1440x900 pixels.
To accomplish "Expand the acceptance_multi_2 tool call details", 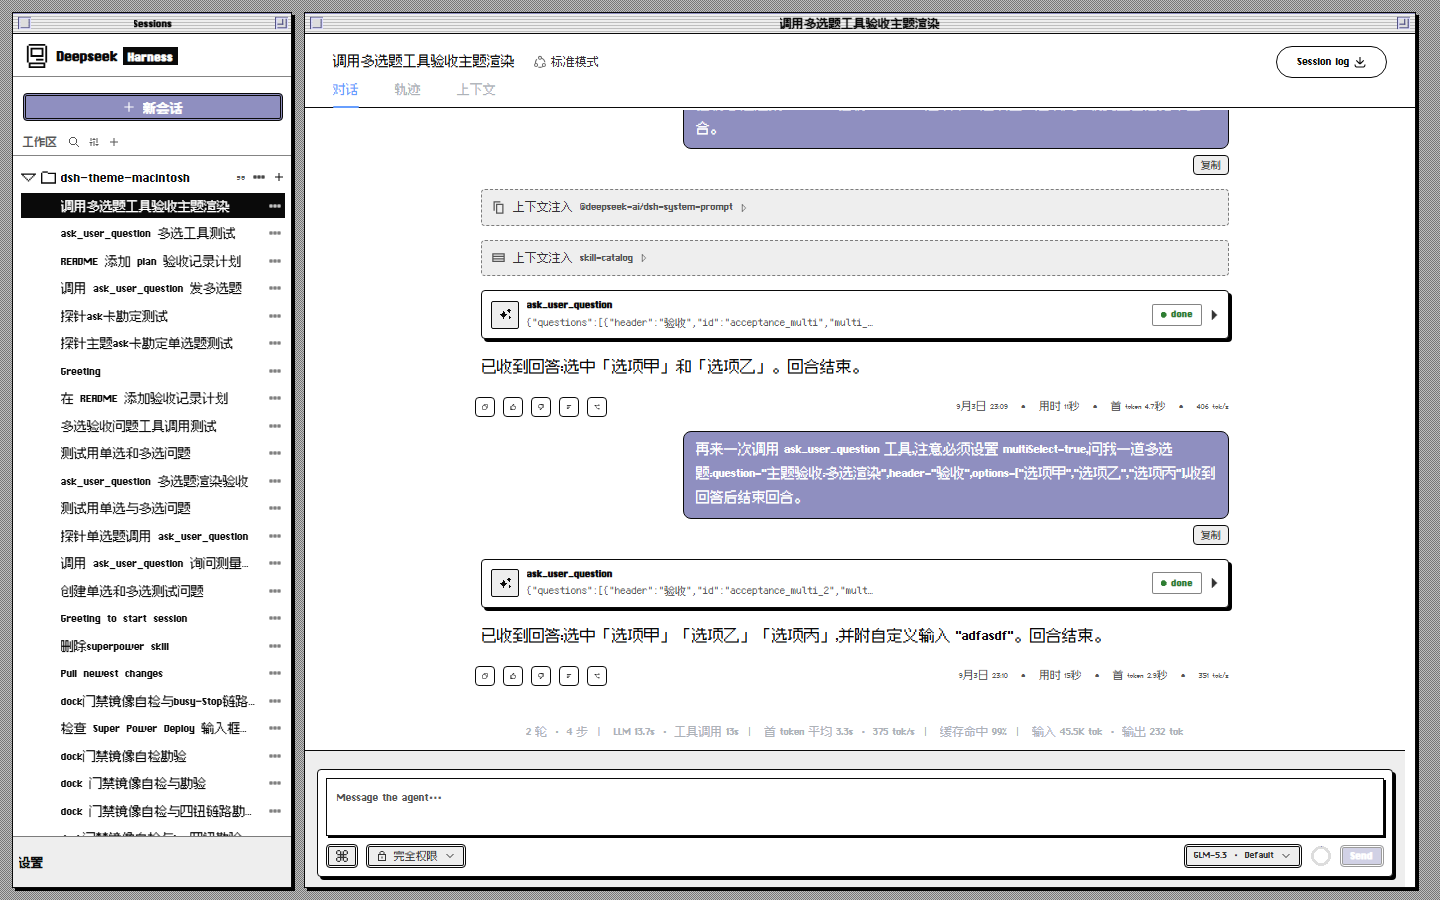I will click(1214, 583).
